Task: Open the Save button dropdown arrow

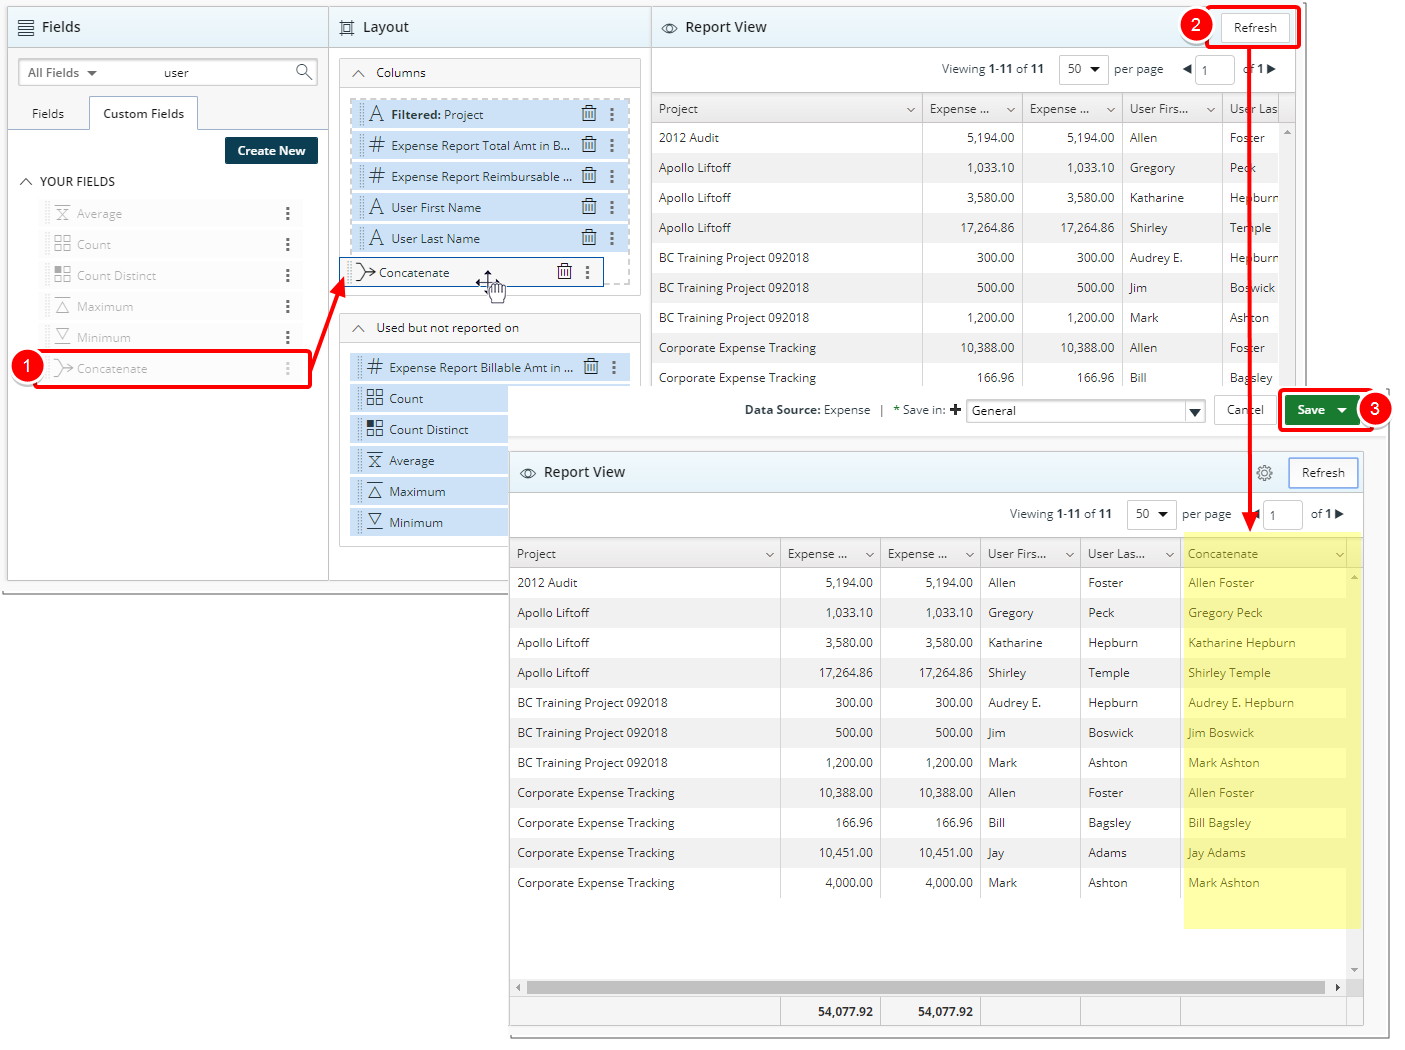Action: coord(1342,410)
